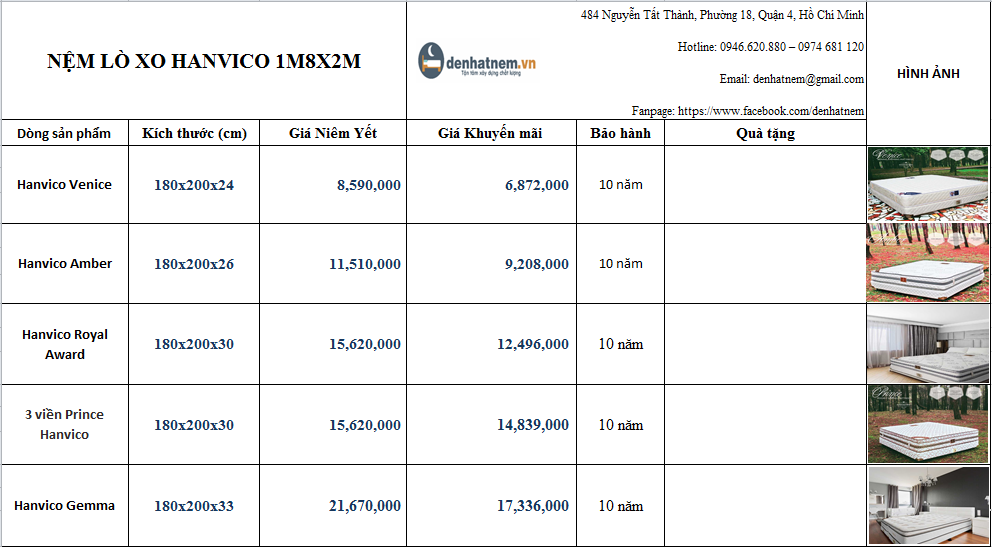
Task: Open the Hanvico Amber mattress thumbnail
Action: tap(928, 263)
